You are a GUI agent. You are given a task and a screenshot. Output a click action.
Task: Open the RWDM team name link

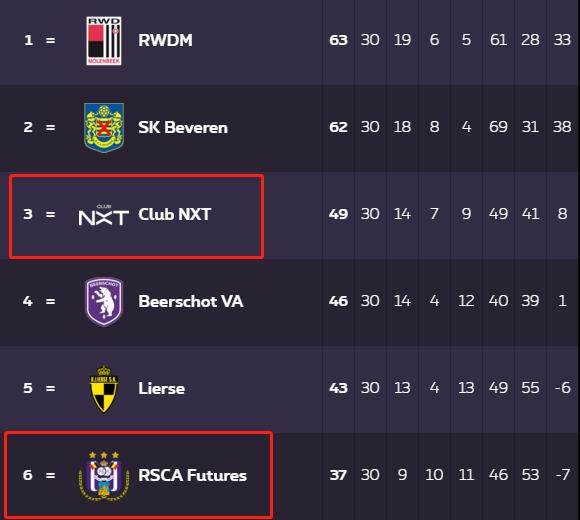pyautogui.click(x=165, y=40)
